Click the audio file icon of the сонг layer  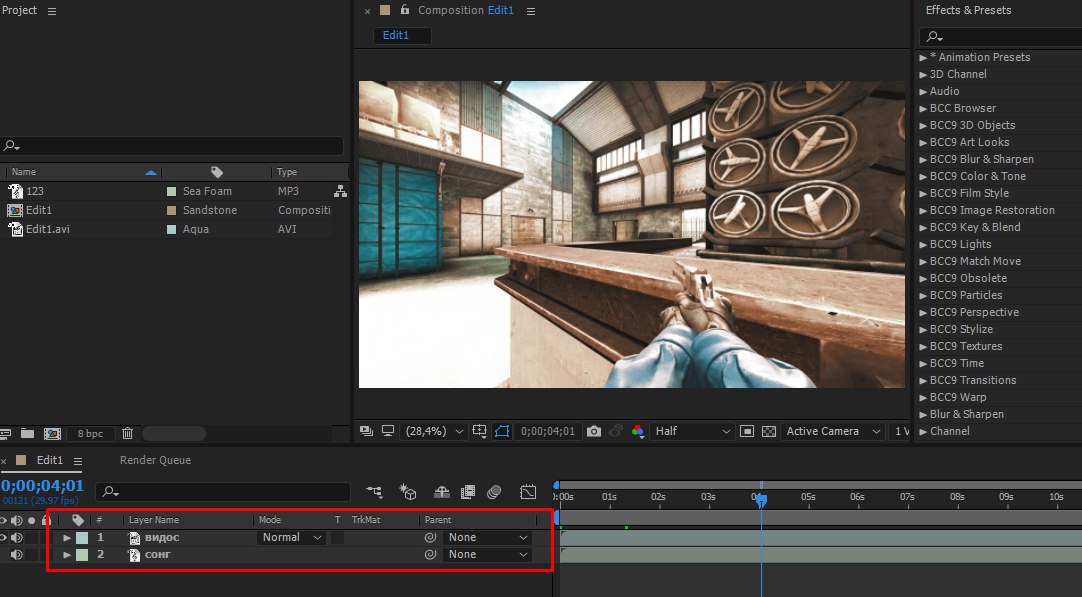tap(135, 555)
